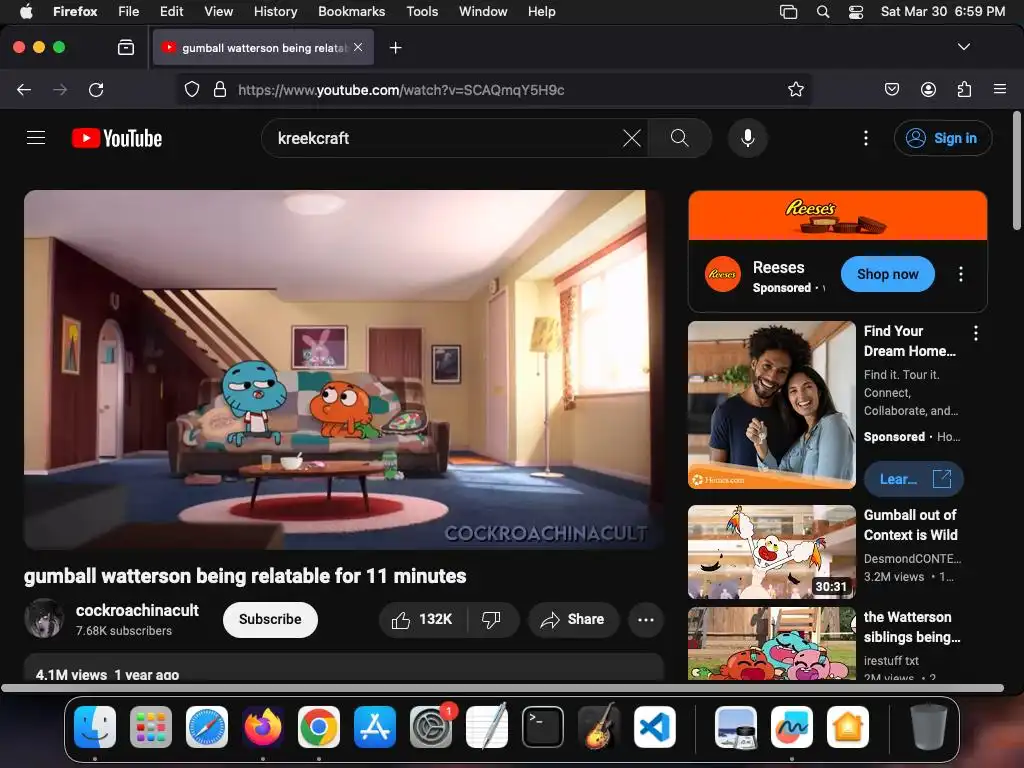The image size is (1024, 768).
Task: Open Firefox account icon in toolbar
Action: click(x=928, y=89)
